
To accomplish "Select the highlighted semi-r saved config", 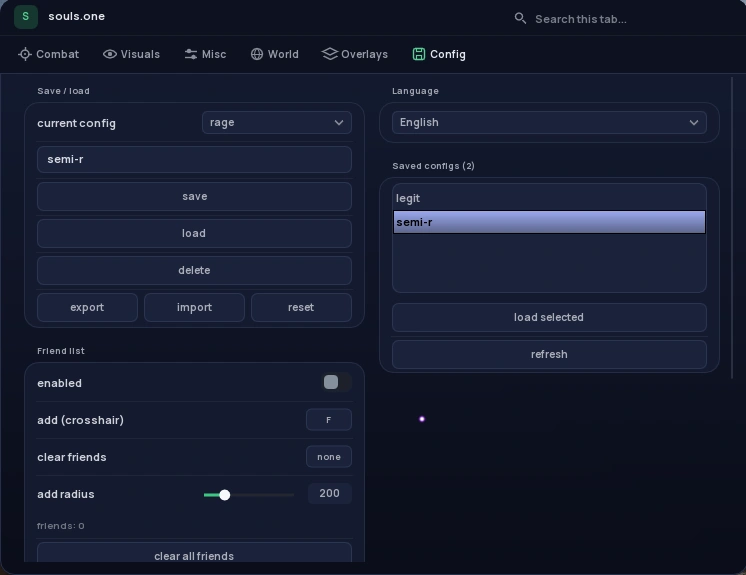I will click(550, 222).
